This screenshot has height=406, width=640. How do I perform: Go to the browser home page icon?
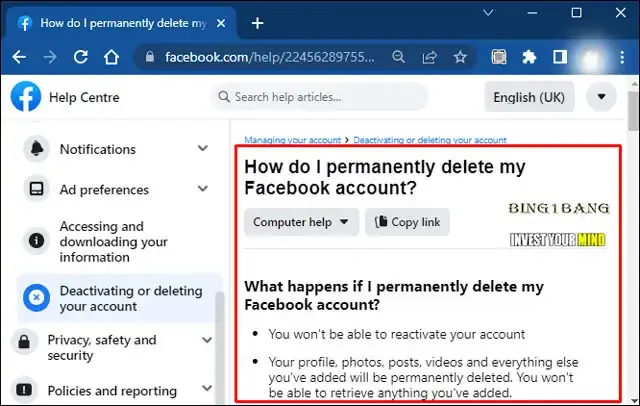pyautogui.click(x=111, y=57)
